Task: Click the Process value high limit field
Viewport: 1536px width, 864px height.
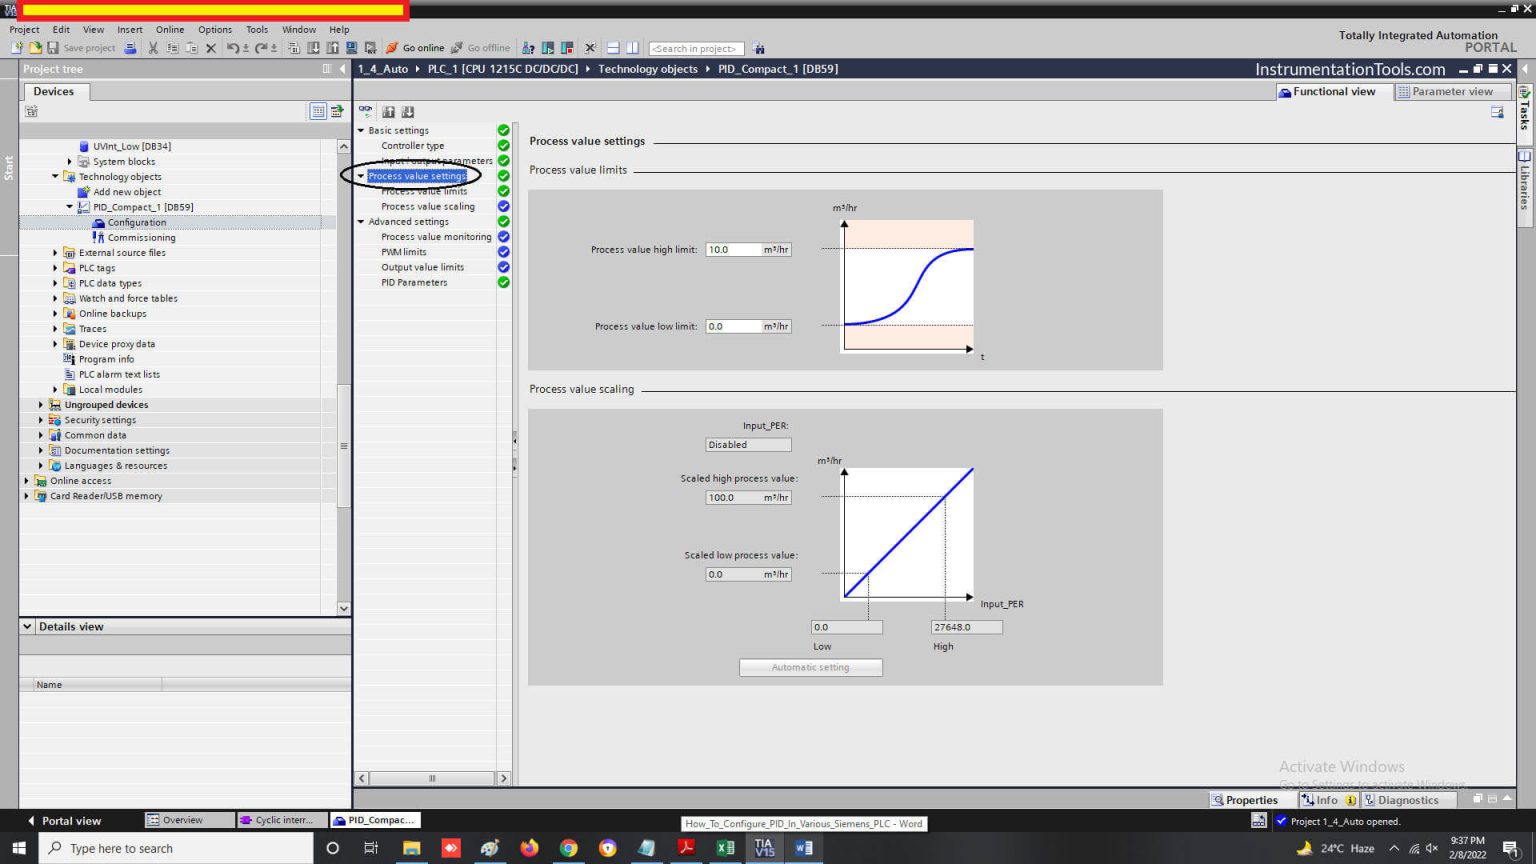Action: click(733, 250)
